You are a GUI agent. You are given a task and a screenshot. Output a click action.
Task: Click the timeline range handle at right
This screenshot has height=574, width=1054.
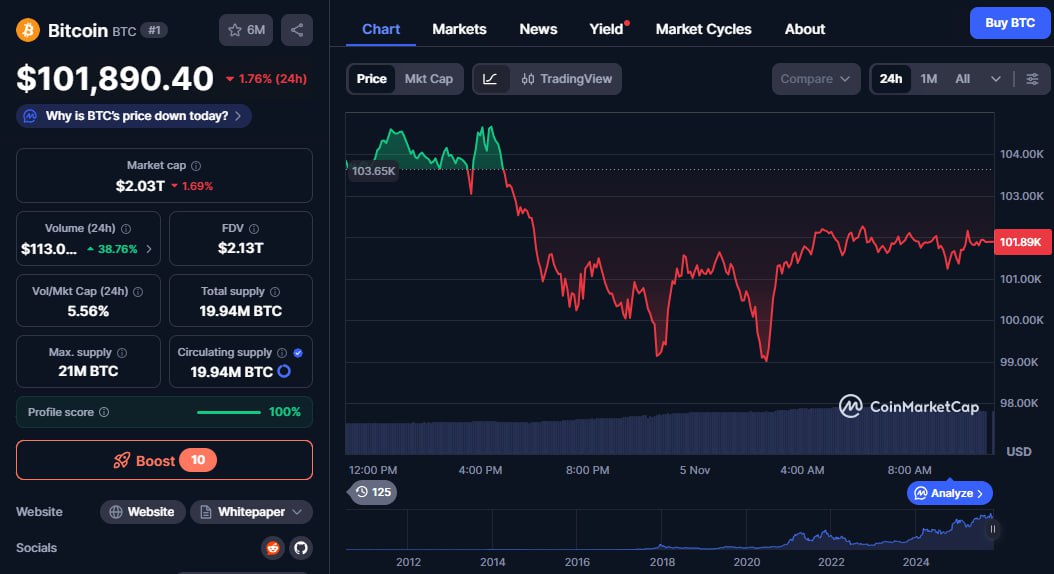[992, 529]
